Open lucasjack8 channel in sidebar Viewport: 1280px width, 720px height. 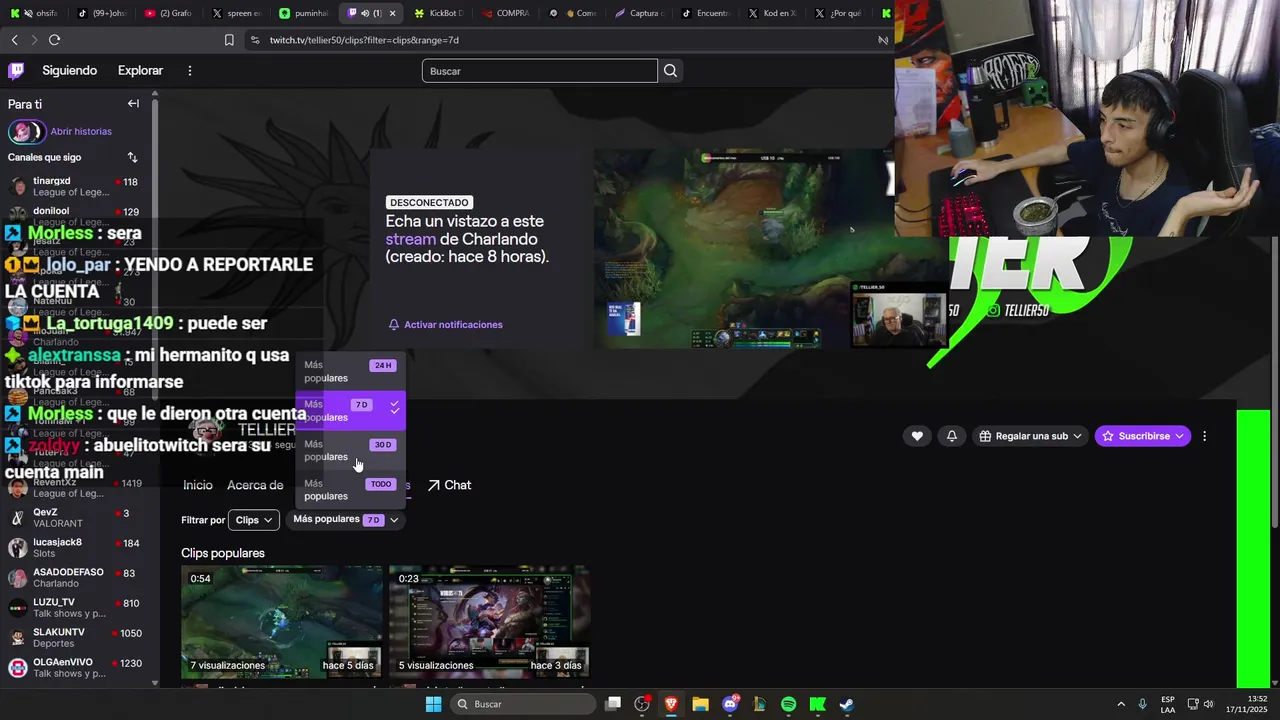coord(76,548)
